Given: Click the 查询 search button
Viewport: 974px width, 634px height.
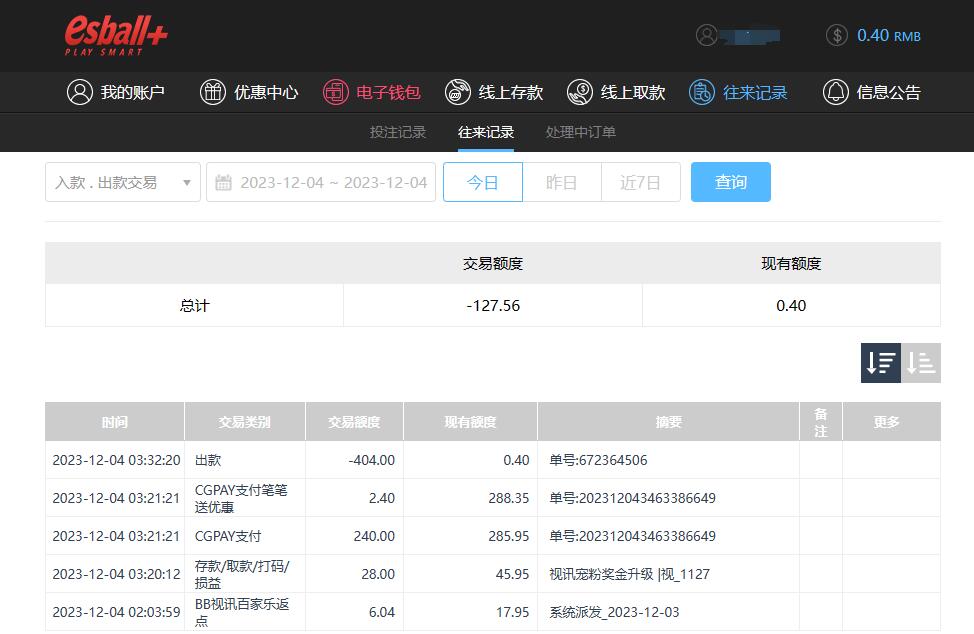Looking at the screenshot, I should pos(730,182).
